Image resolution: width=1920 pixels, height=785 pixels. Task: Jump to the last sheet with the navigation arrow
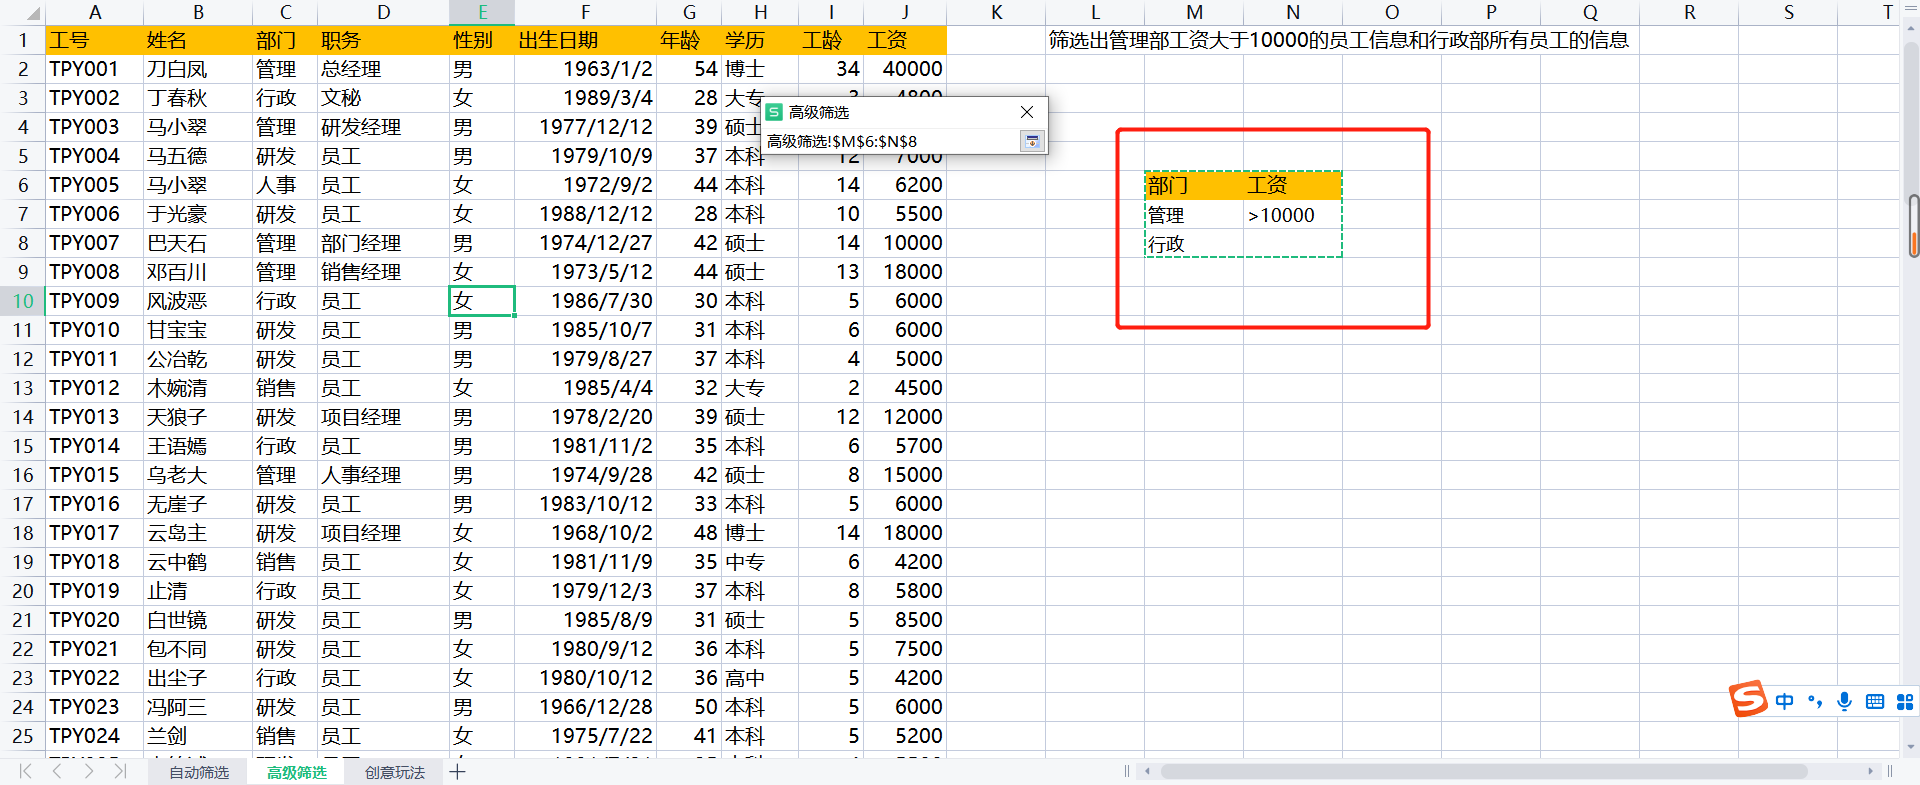120,771
